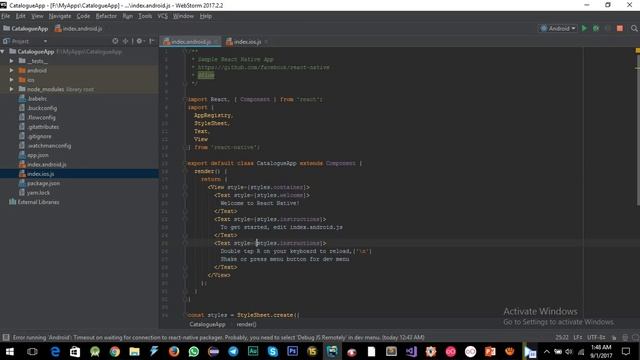The width and height of the screenshot is (640, 360).
Task: Fold the render() method gutter marker
Action: pos(185,171)
